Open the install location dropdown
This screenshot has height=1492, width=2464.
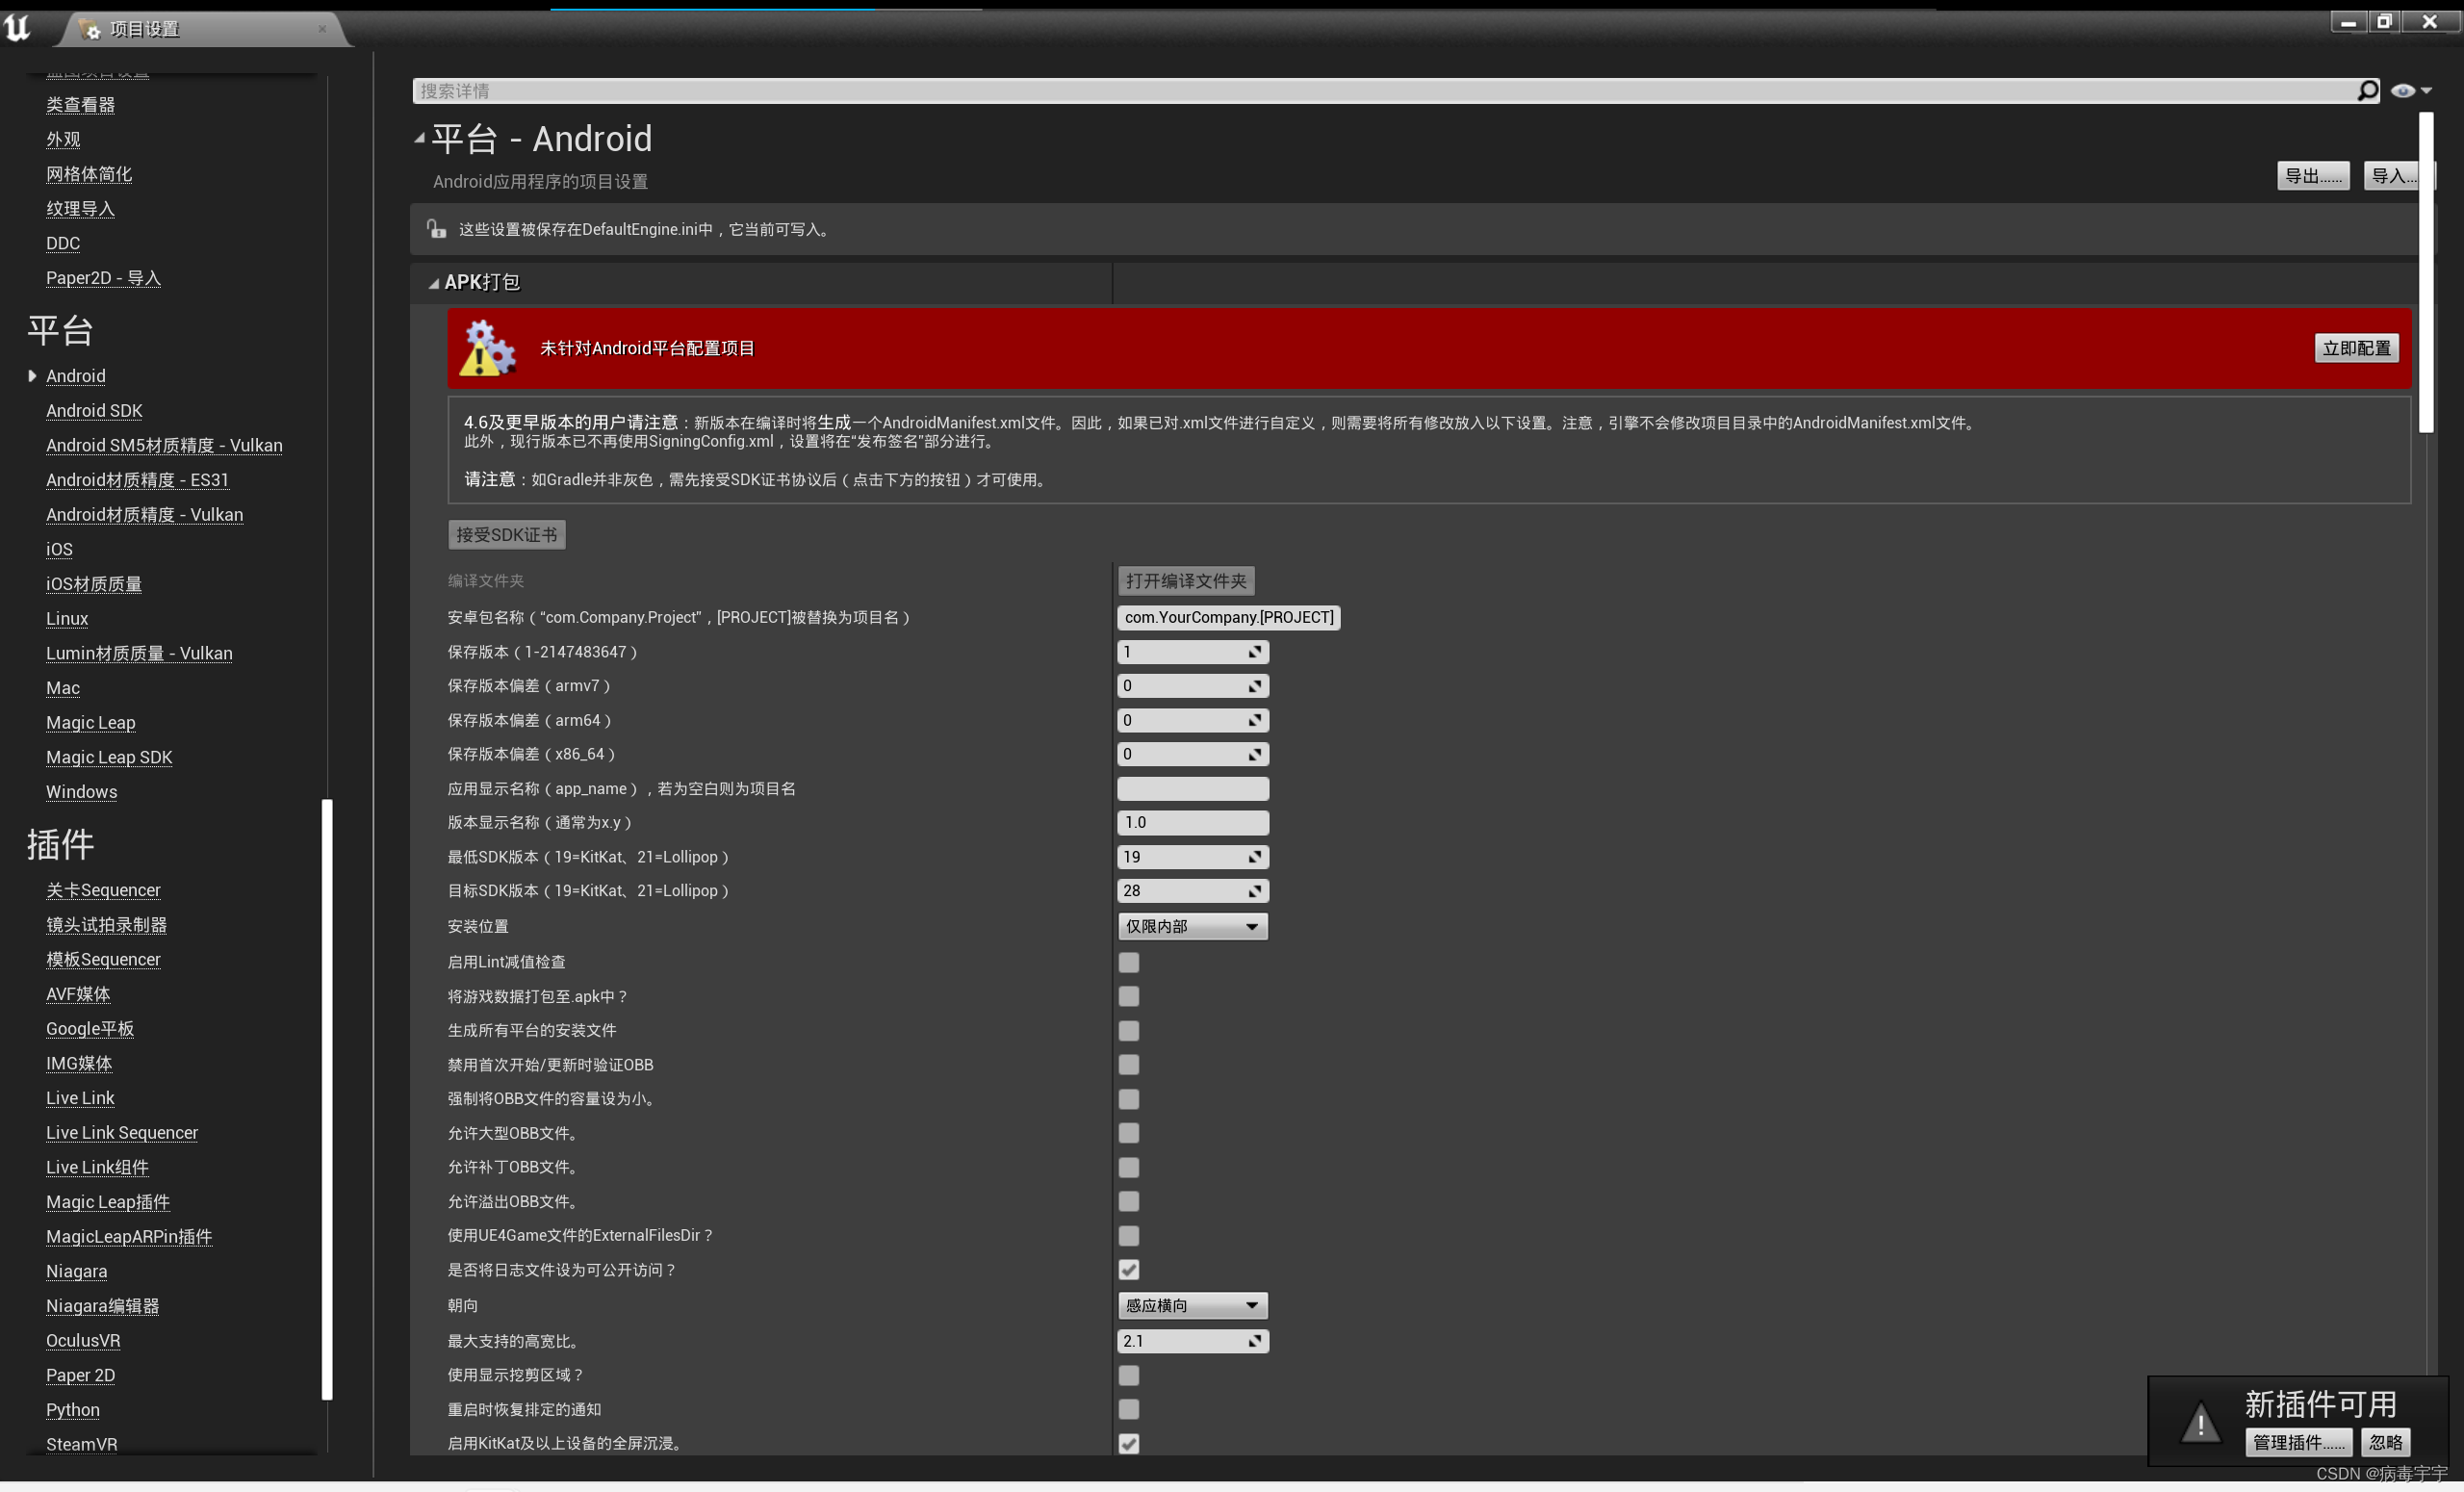[x=1192, y=927]
